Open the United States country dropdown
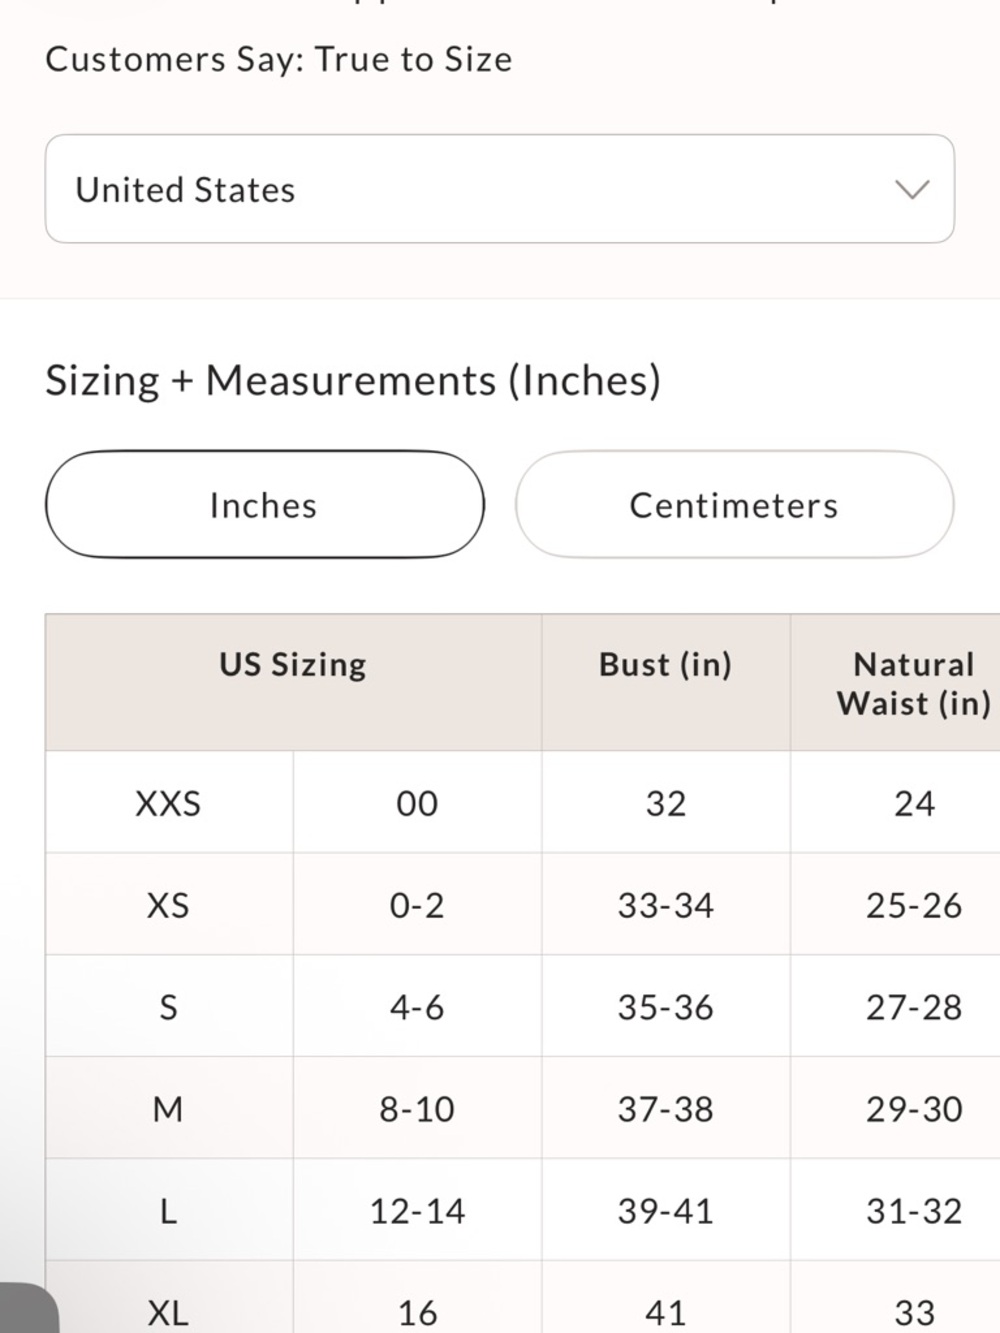 click(498, 189)
